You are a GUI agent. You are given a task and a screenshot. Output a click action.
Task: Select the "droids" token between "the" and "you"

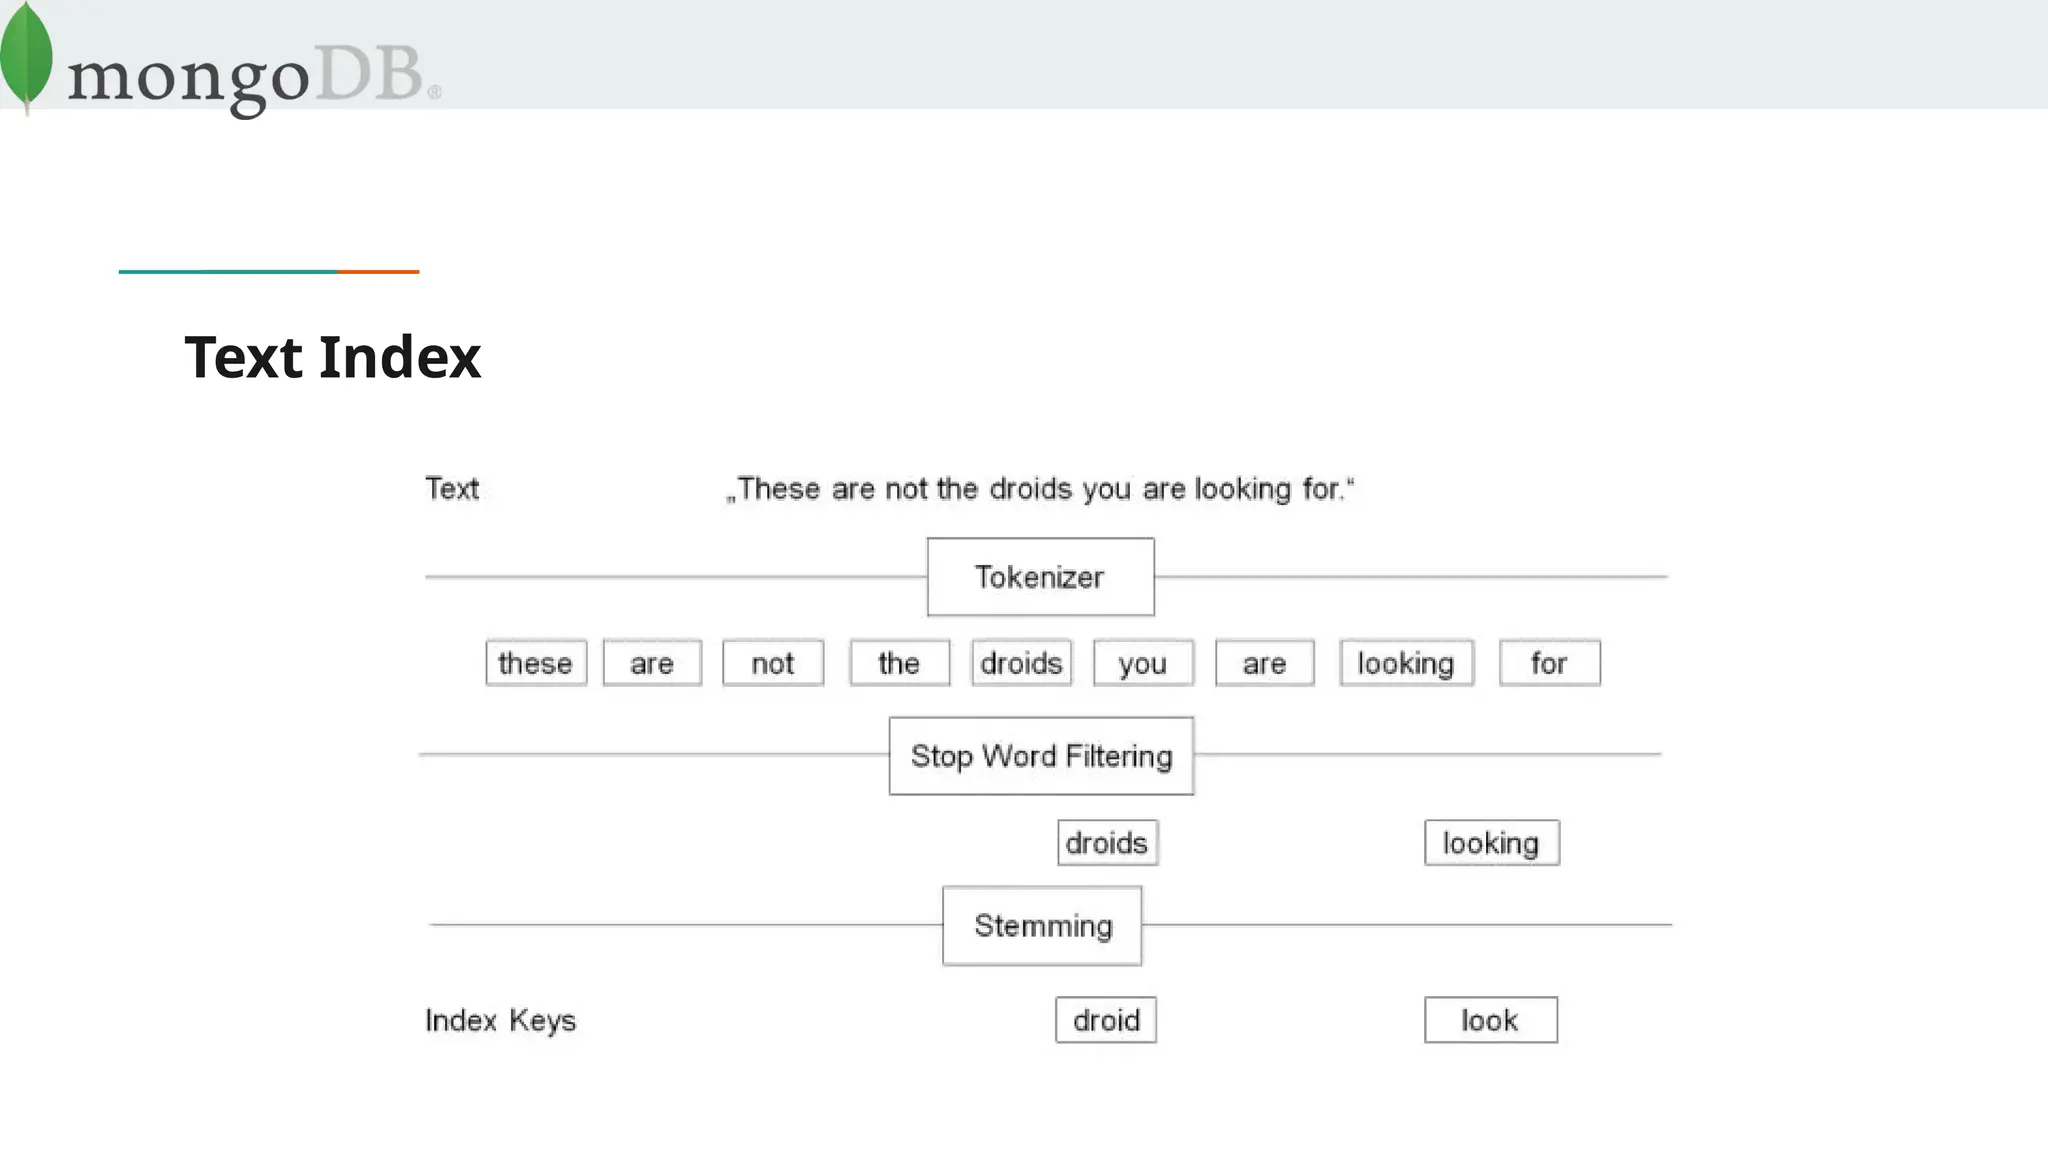(x=1021, y=663)
